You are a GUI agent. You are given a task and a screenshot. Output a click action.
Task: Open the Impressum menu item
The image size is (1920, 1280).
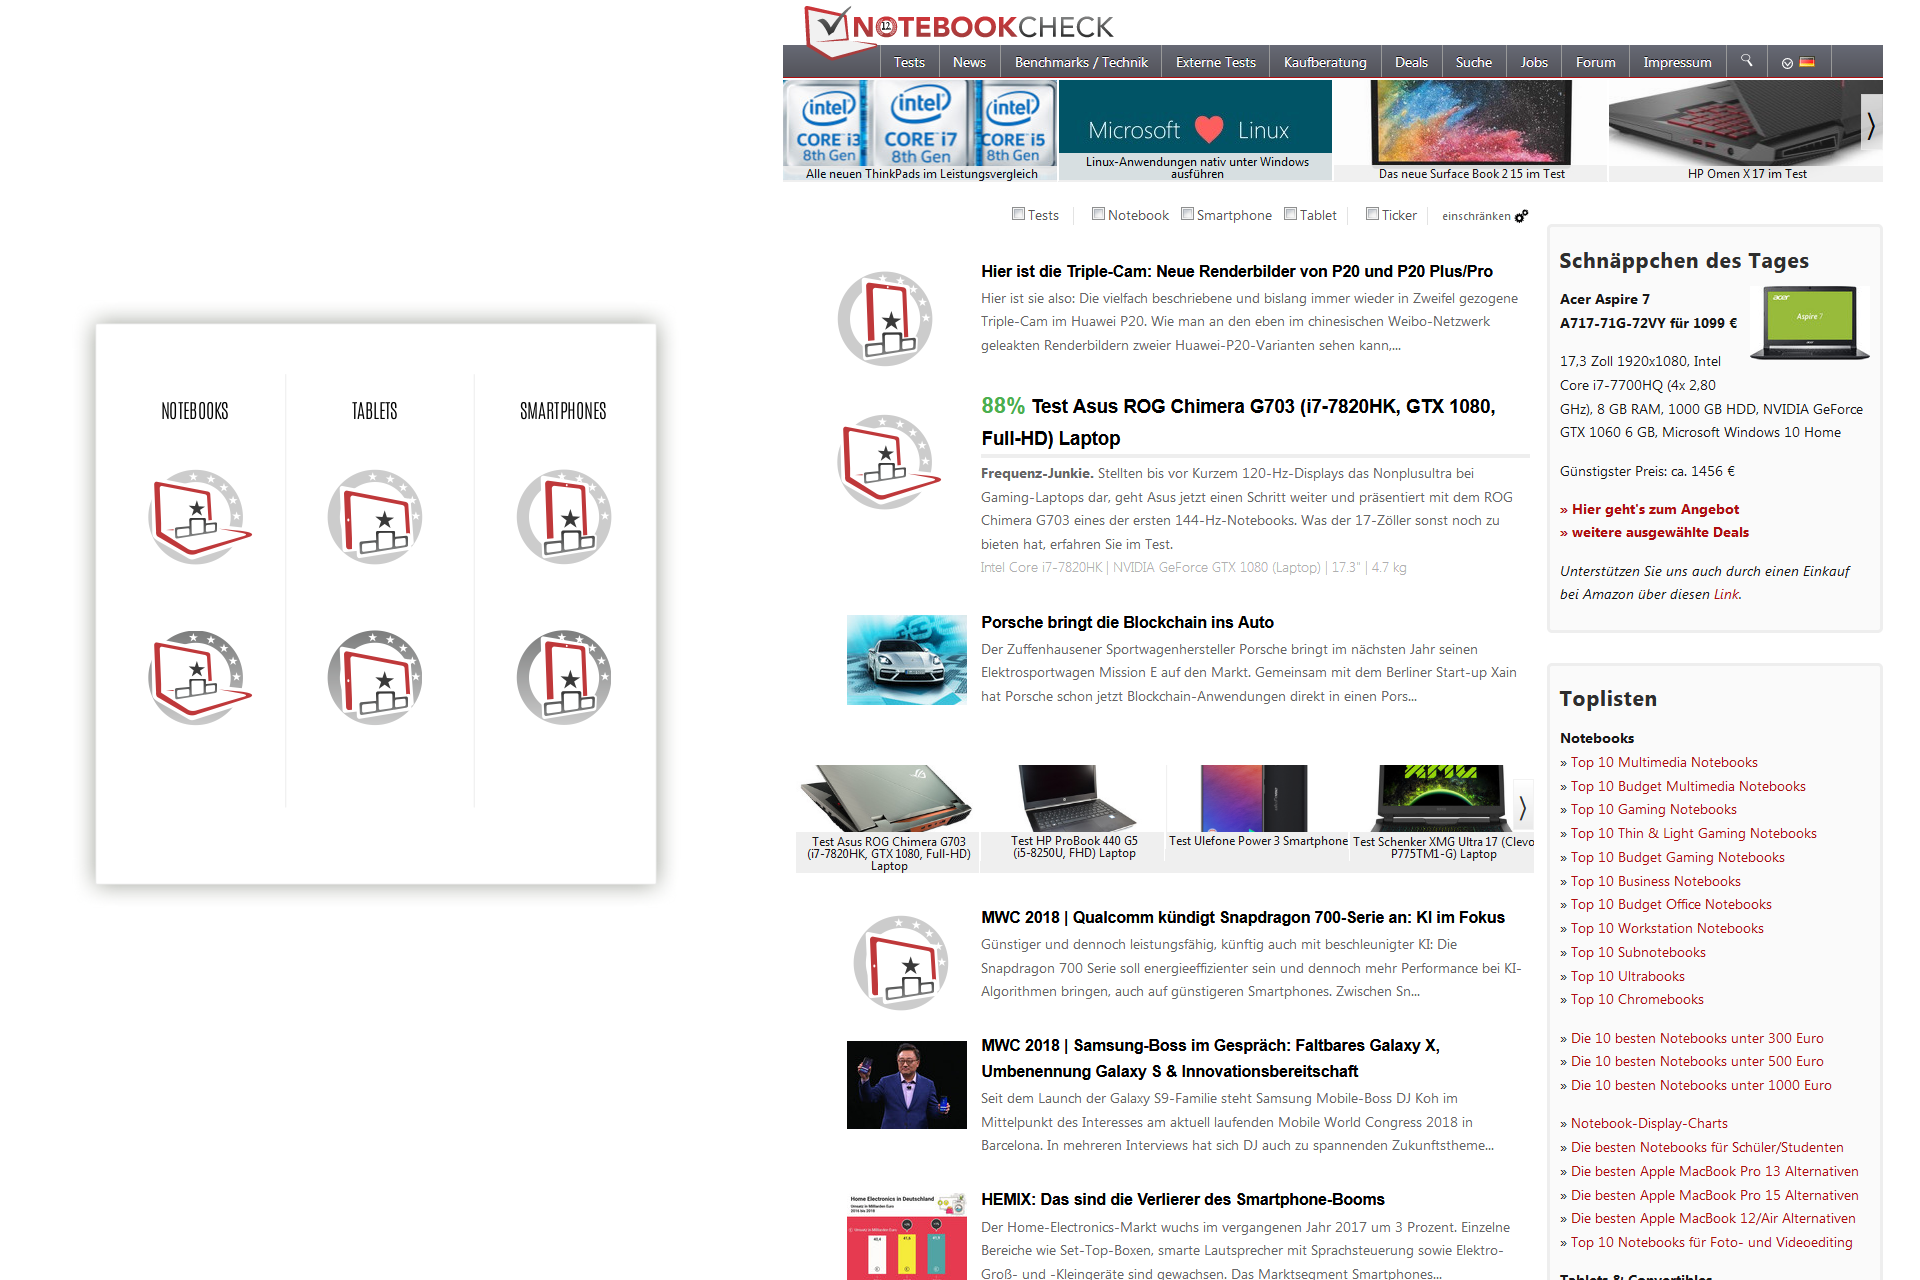click(1677, 62)
